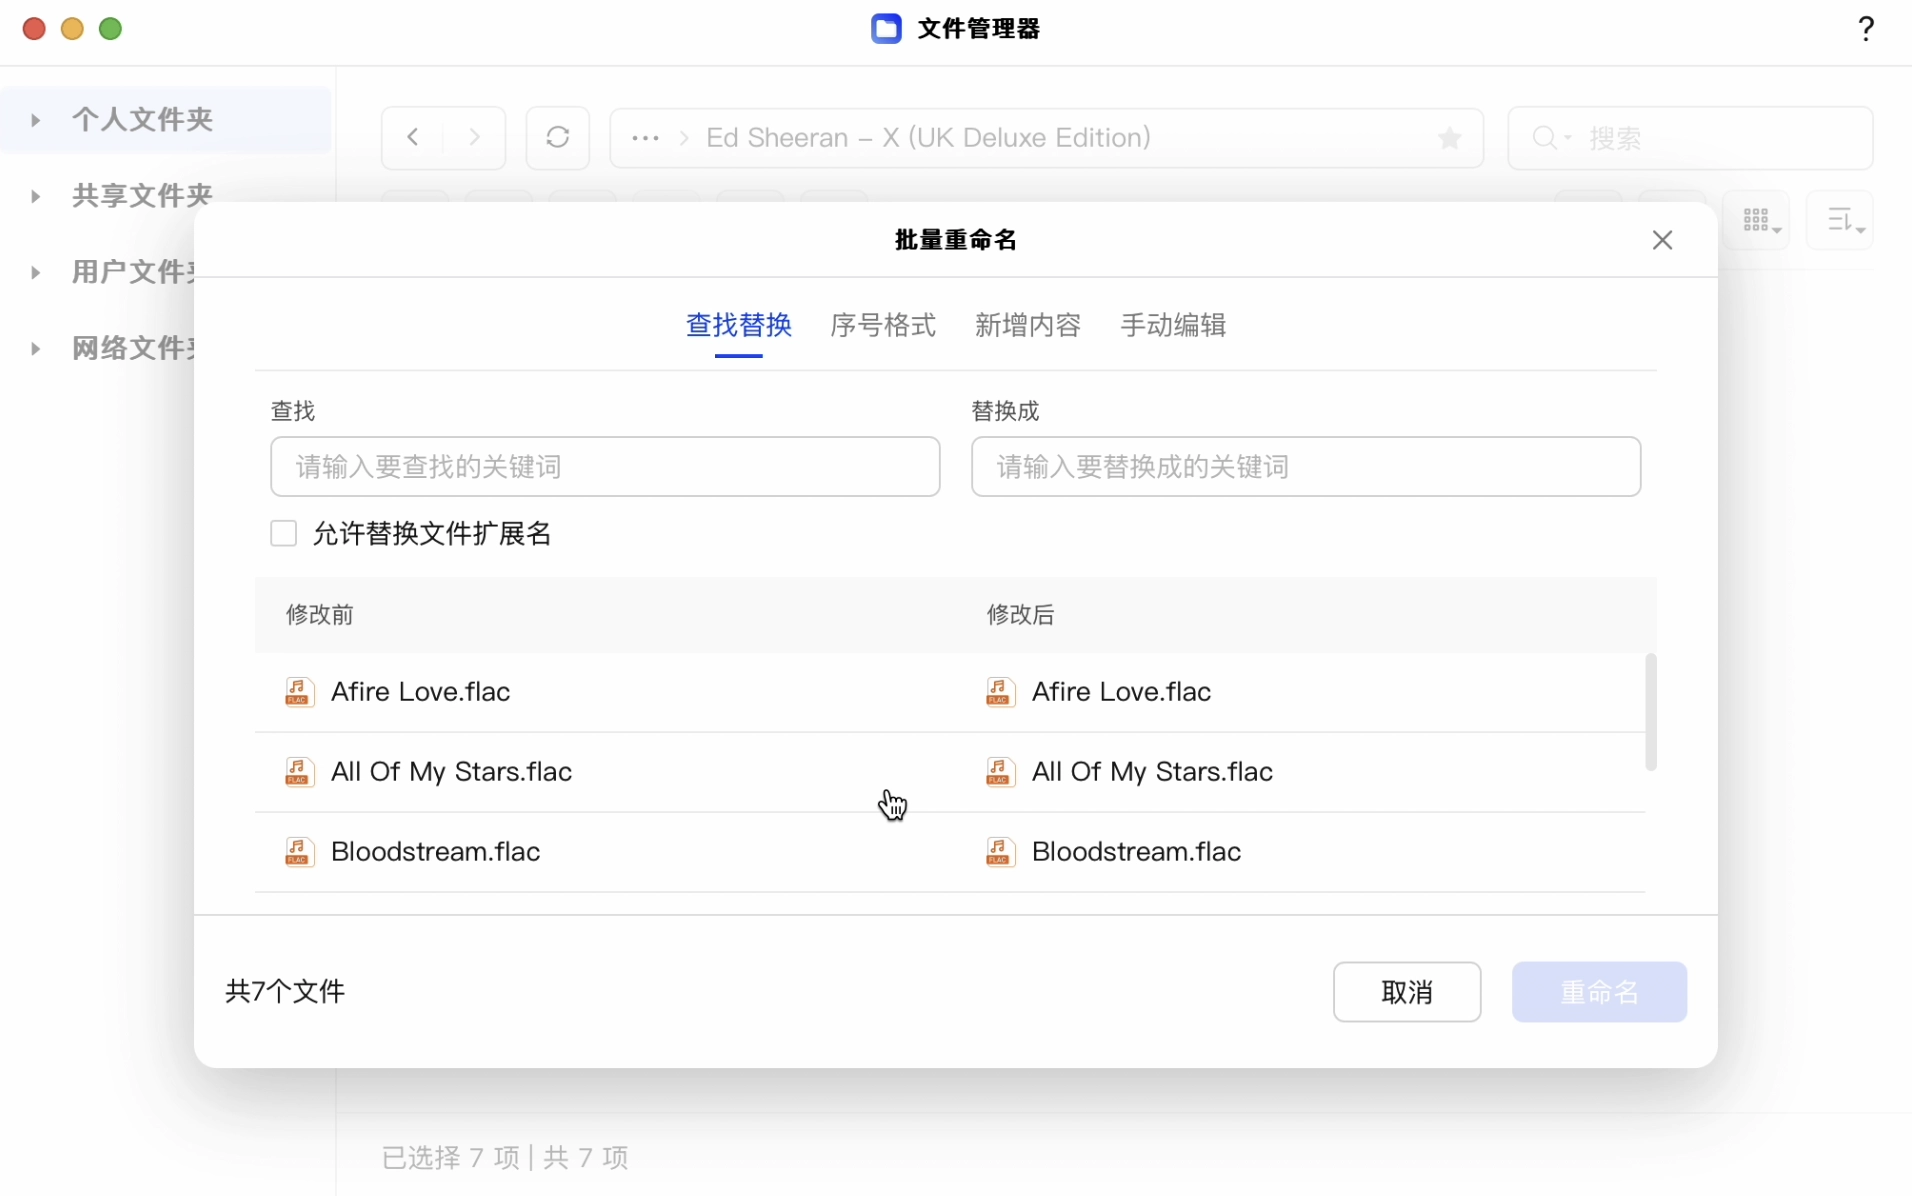Click the file list vertical scrollbar
The image size is (1912, 1196).
[1650, 712]
